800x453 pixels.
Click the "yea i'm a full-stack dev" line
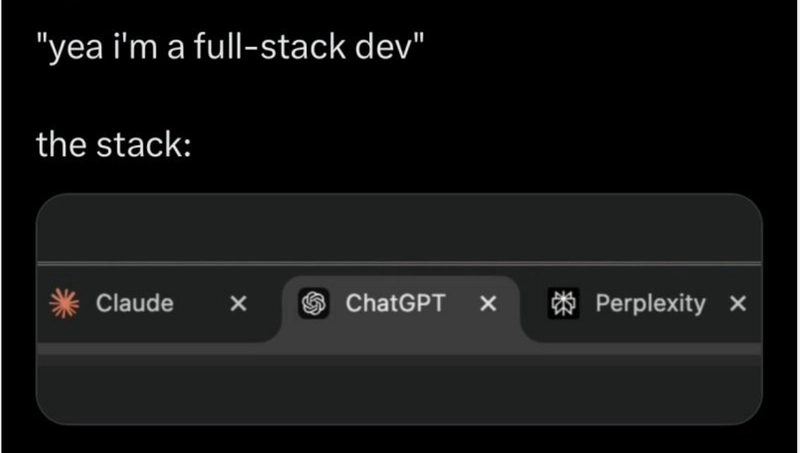pos(230,47)
